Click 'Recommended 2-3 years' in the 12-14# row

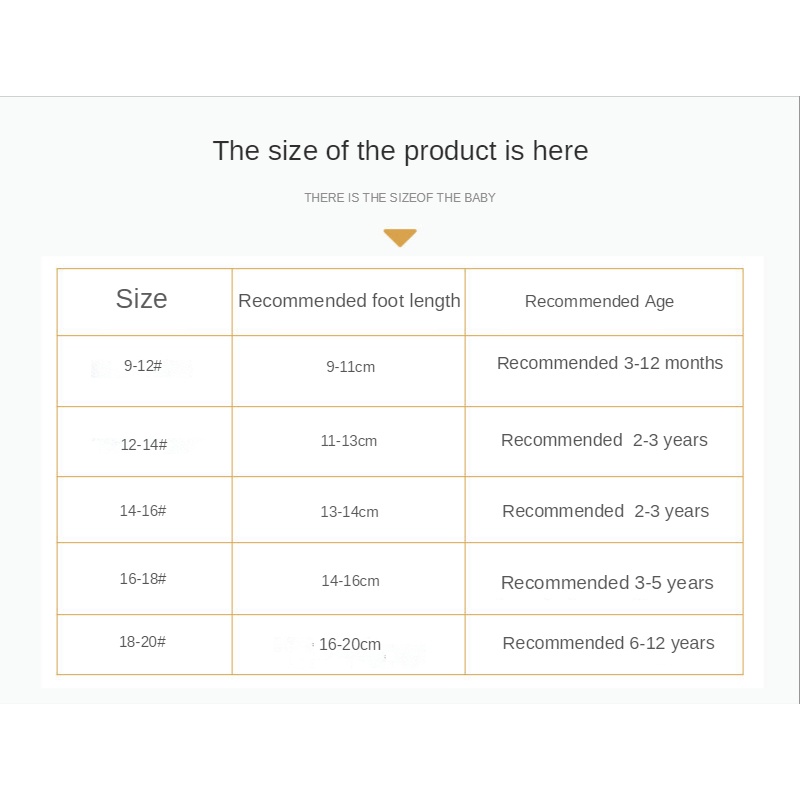604,440
